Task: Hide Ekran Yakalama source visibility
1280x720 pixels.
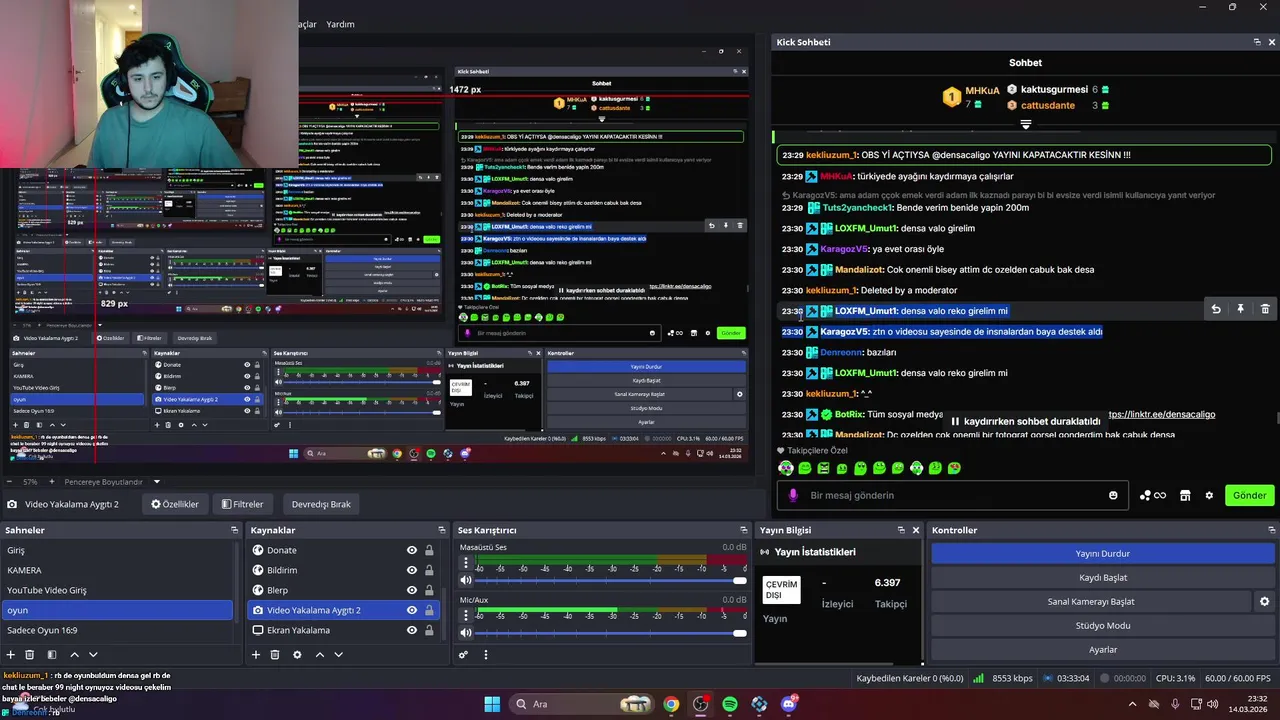Action: coord(411,630)
